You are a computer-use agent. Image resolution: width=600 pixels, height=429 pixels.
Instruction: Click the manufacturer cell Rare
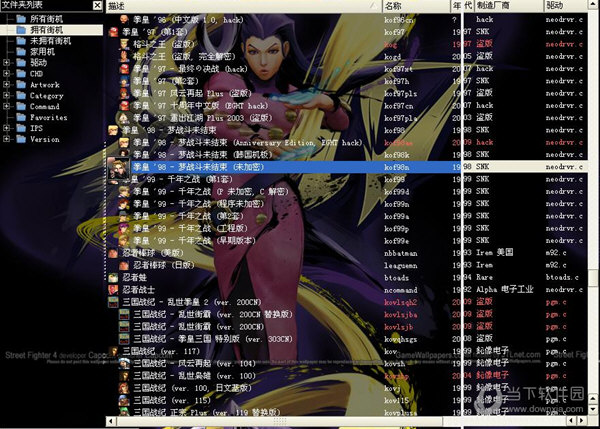pos(484,277)
